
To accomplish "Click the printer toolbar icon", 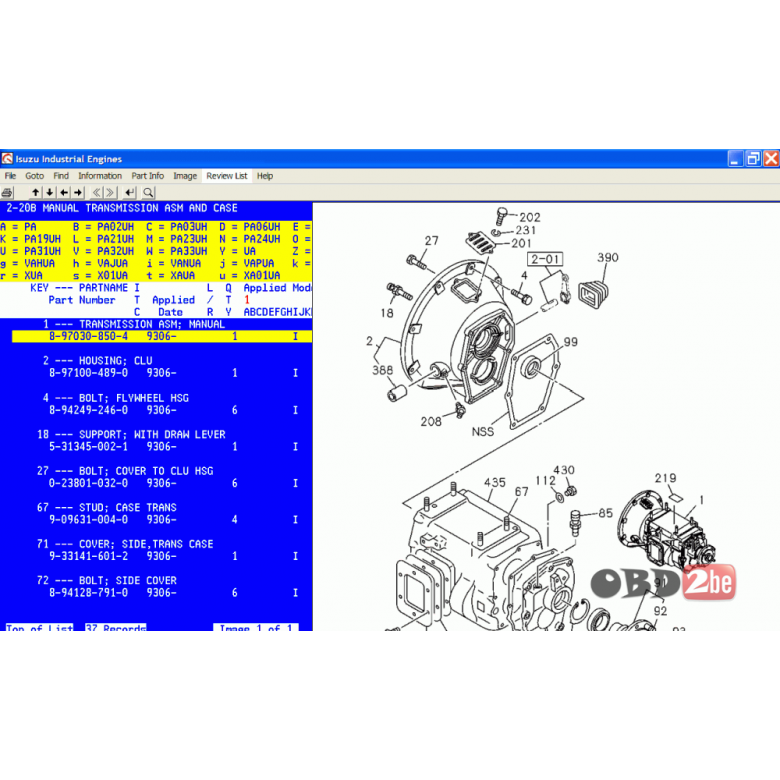I will pos(7,193).
